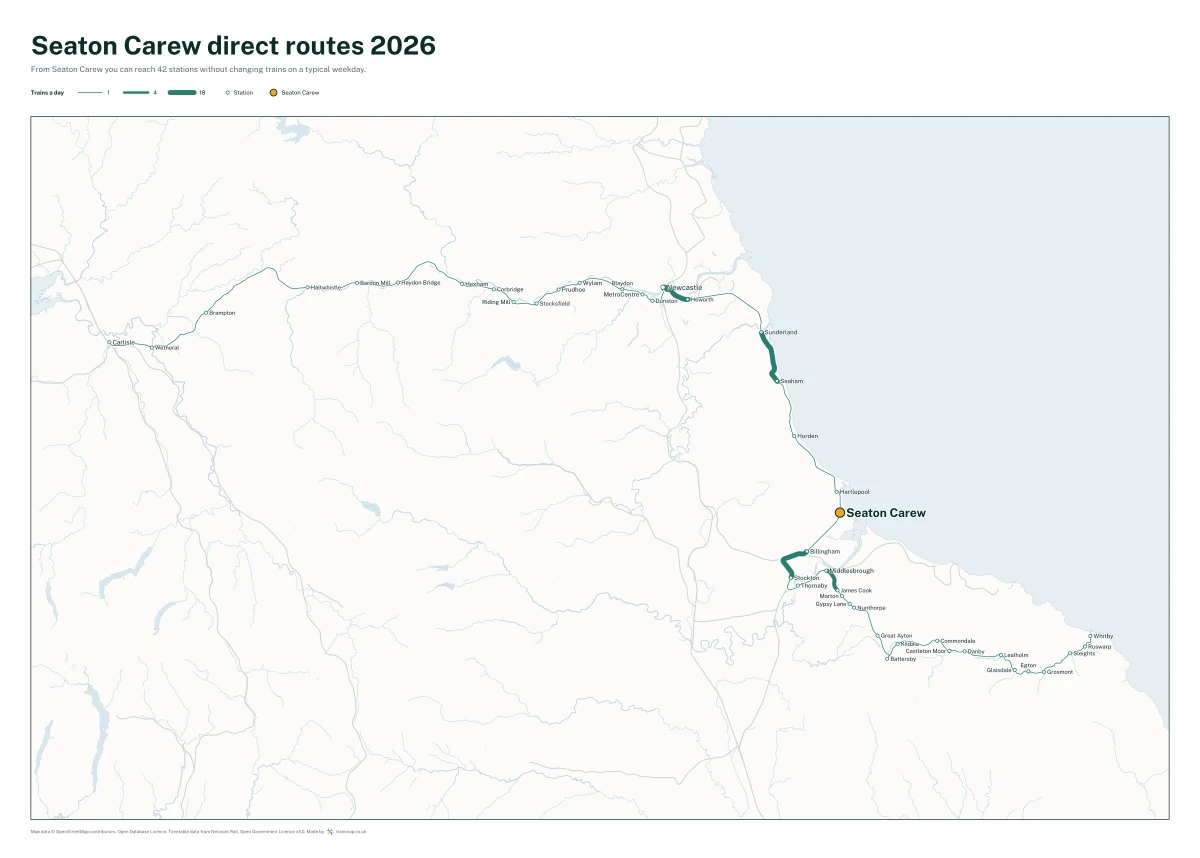1200x858 pixels.
Task: Click the medium 4-trains line sample in legend
Action: pos(136,92)
